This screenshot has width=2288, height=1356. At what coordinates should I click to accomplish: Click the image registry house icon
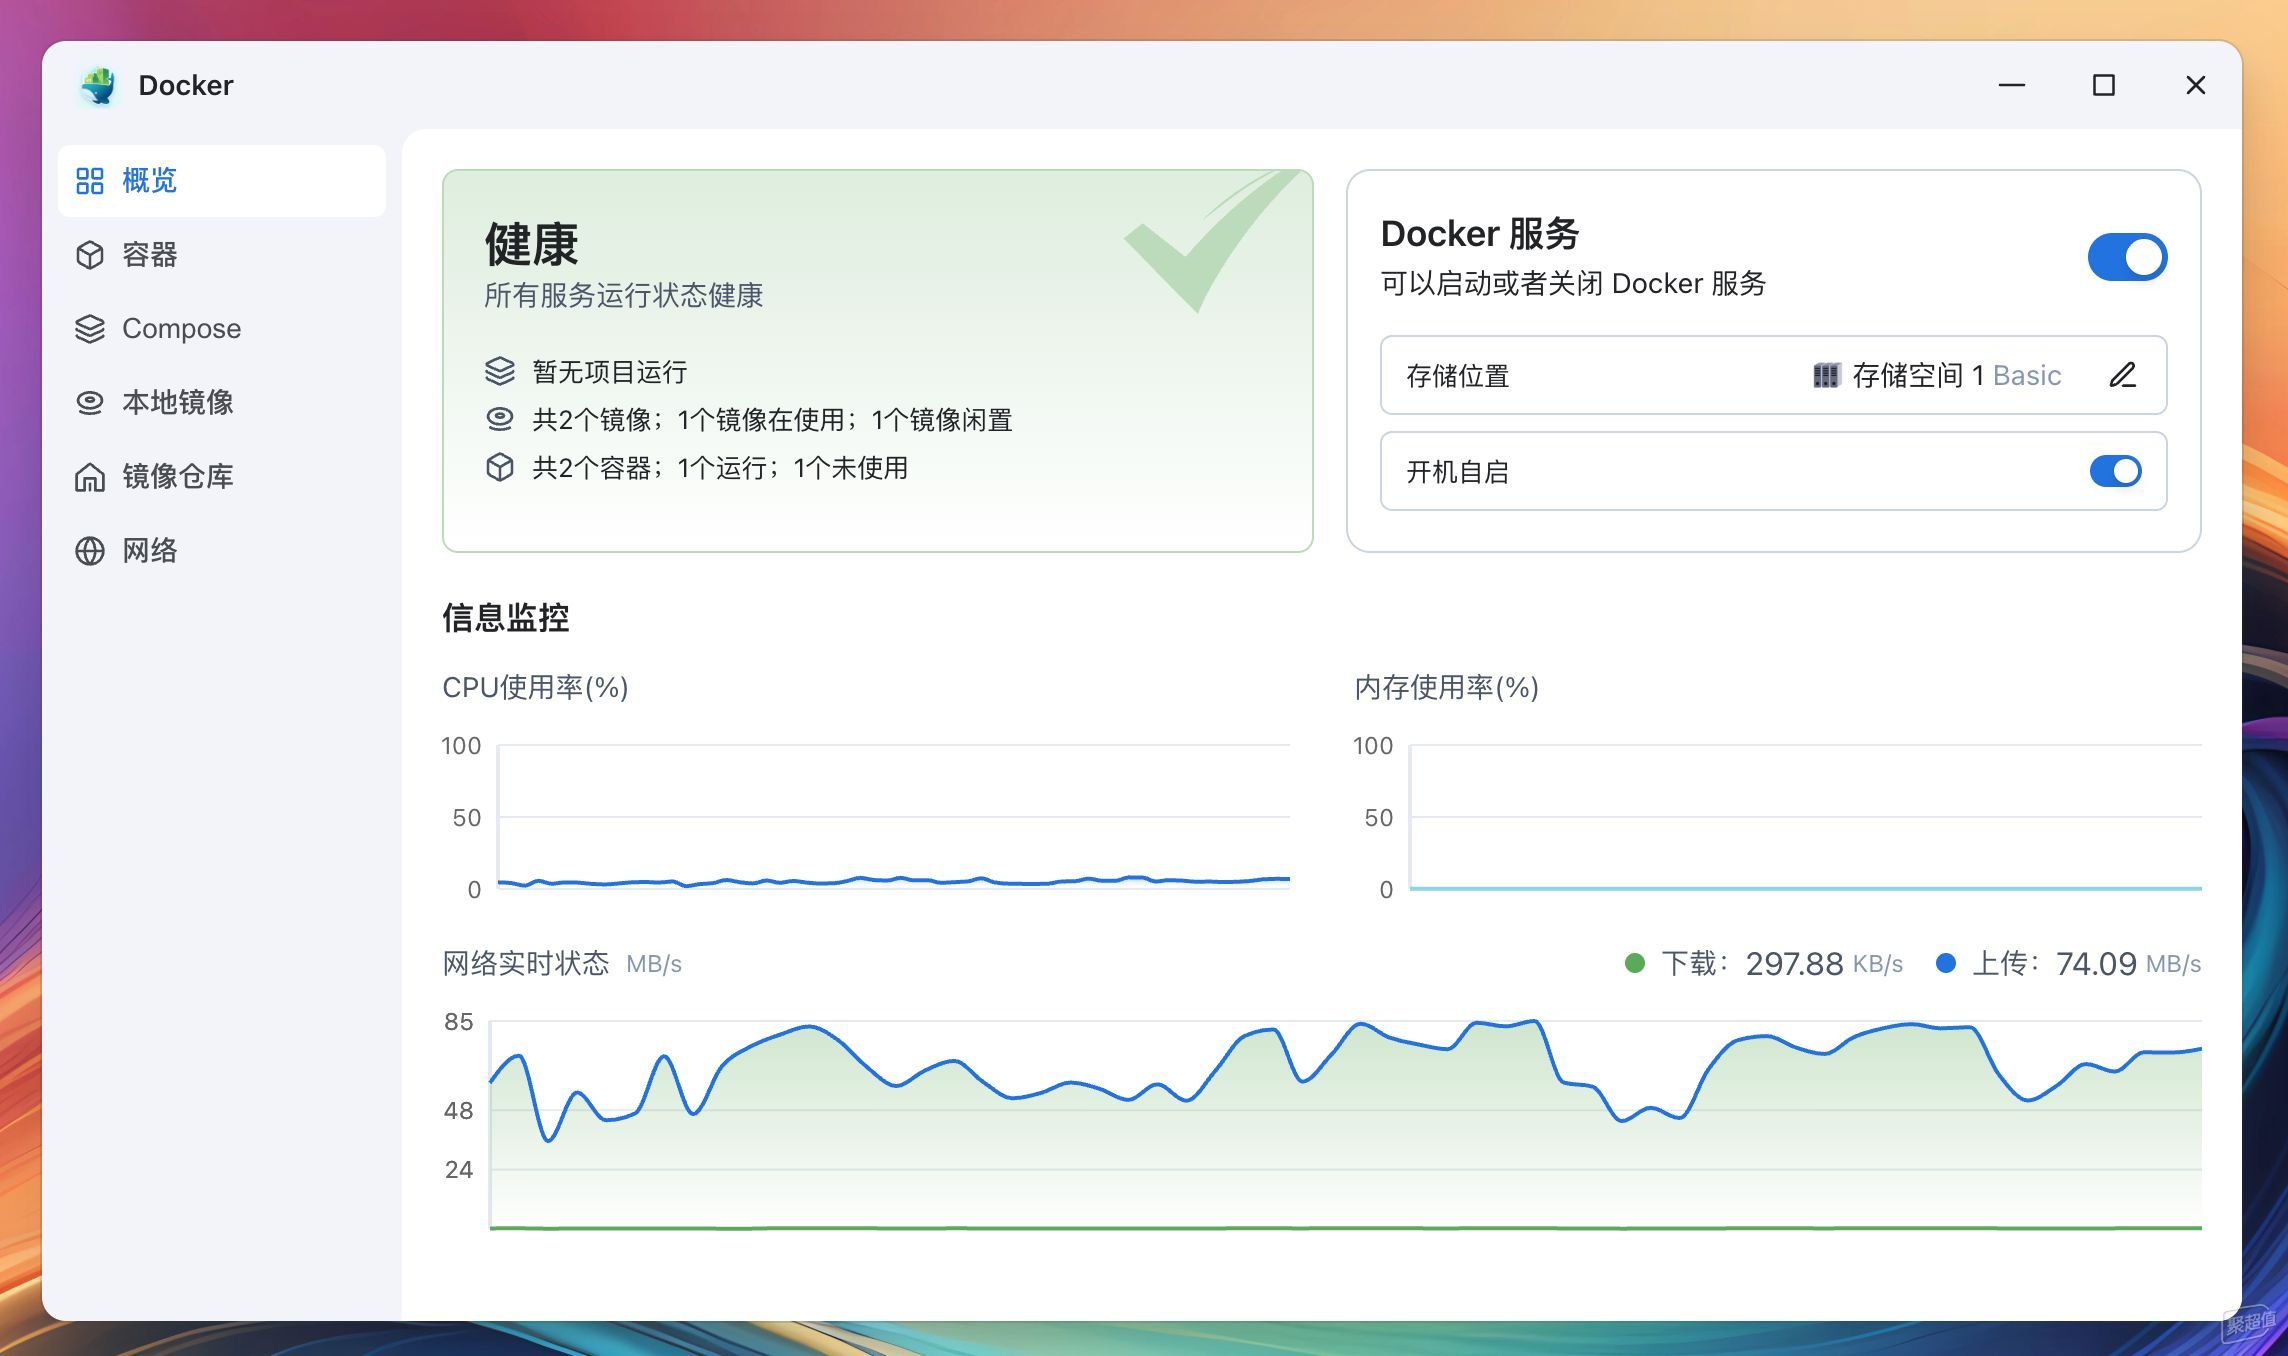pos(90,477)
